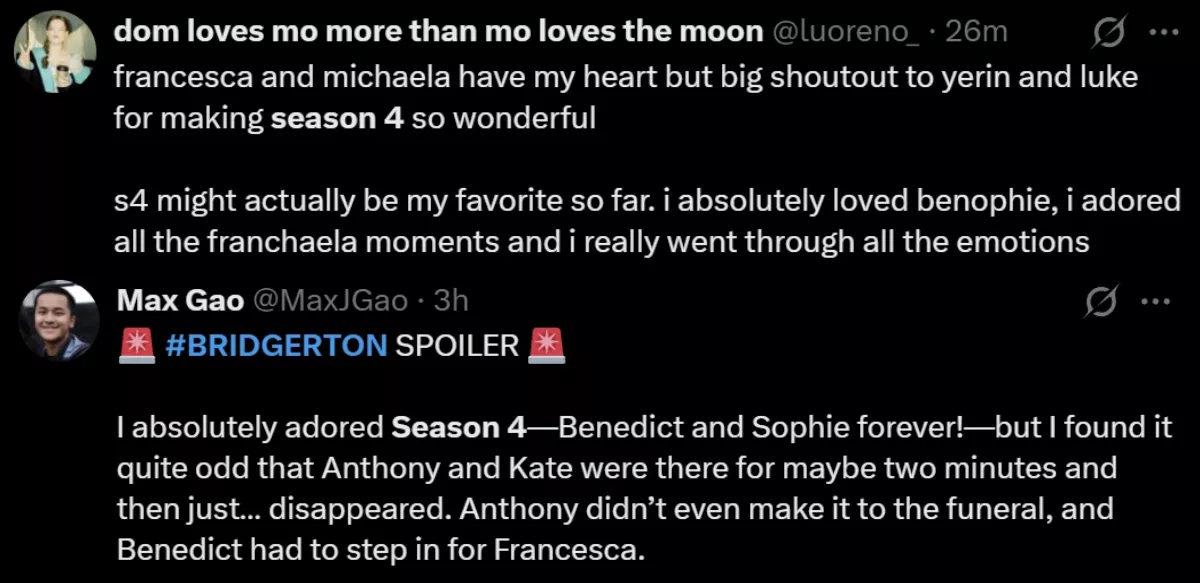This screenshot has width=1200, height=583.
Task: Expand more options on Max Gao's tweet
Action: (1156, 300)
